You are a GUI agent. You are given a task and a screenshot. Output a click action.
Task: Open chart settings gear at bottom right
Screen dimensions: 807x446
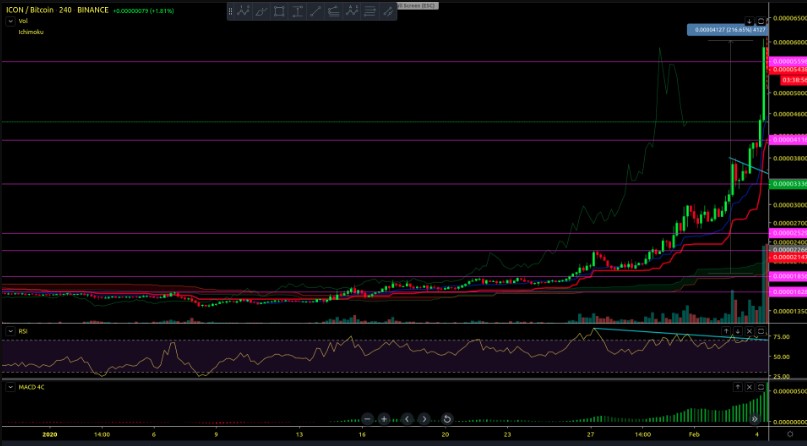pyautogui.click(x=792, y=435)
